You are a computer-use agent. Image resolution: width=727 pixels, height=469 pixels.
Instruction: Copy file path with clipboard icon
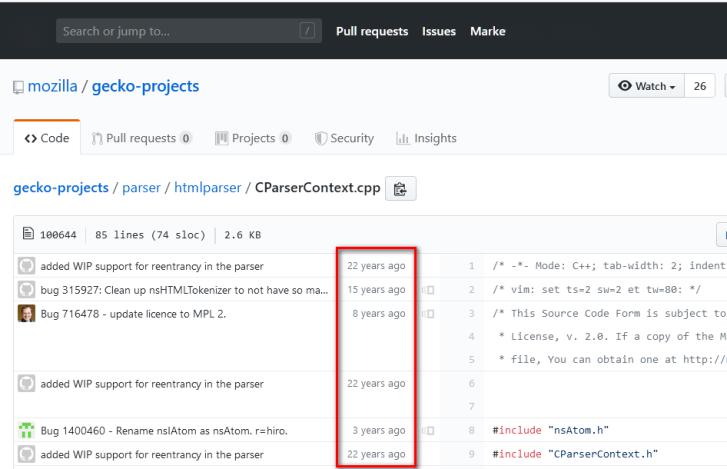tap(401, 189)
